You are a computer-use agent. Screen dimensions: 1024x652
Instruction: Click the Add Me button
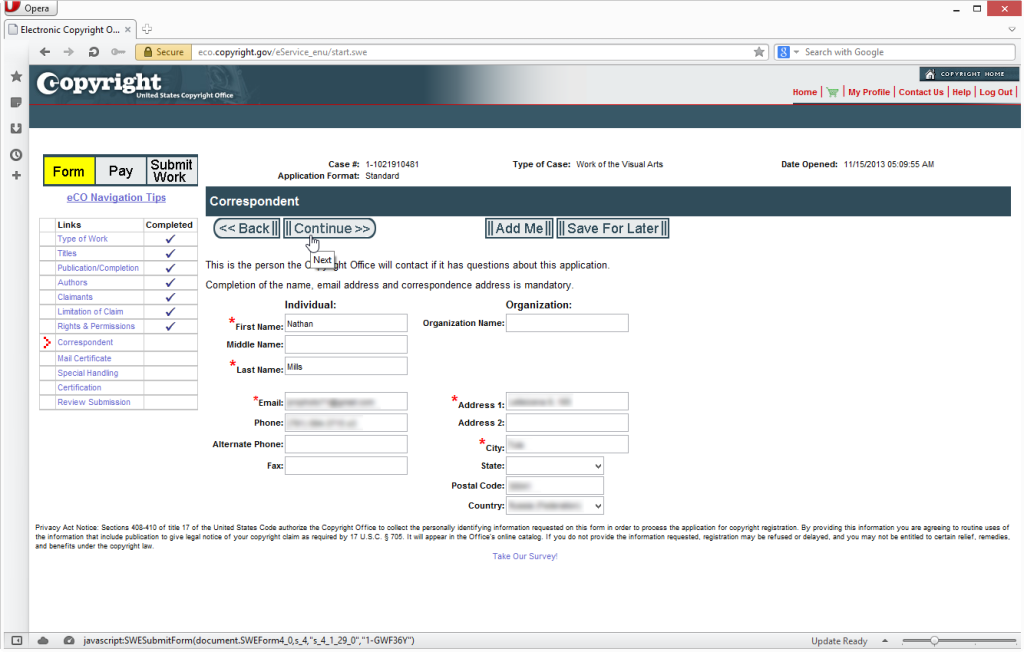(519, 229)
